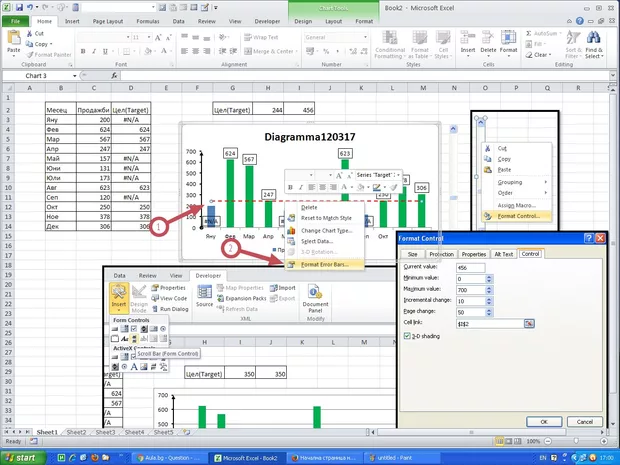Click the fx insert function icon
Screen dimensions: 620x465
pyautogui.click(x=114, y=76)
